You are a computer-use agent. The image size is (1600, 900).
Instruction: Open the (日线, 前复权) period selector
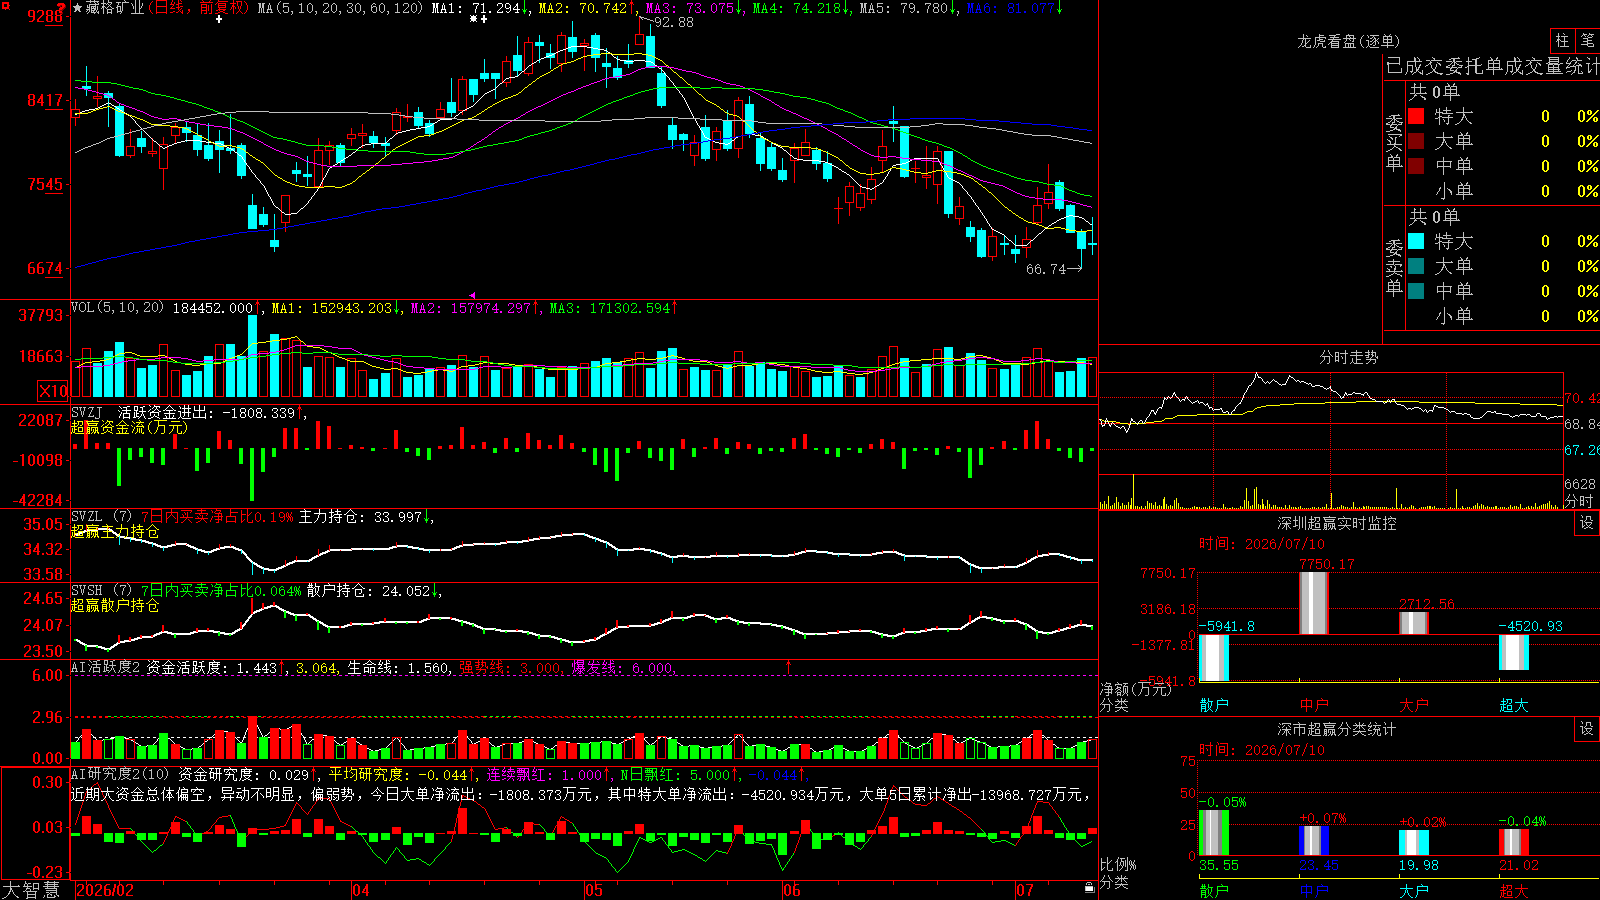[x=198, y=8]
